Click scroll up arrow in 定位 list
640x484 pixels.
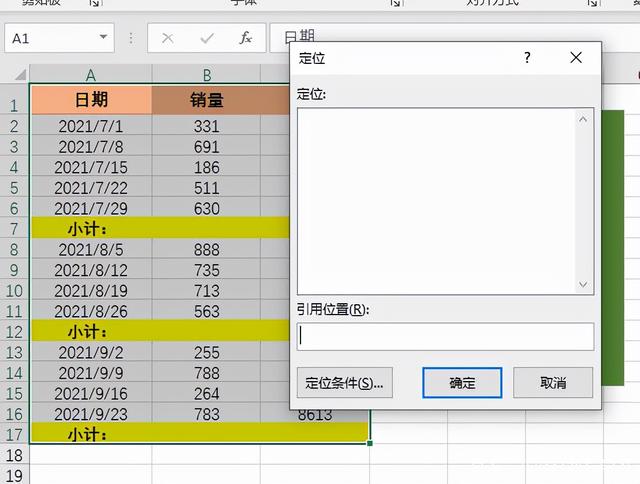(x=583, y=120)
